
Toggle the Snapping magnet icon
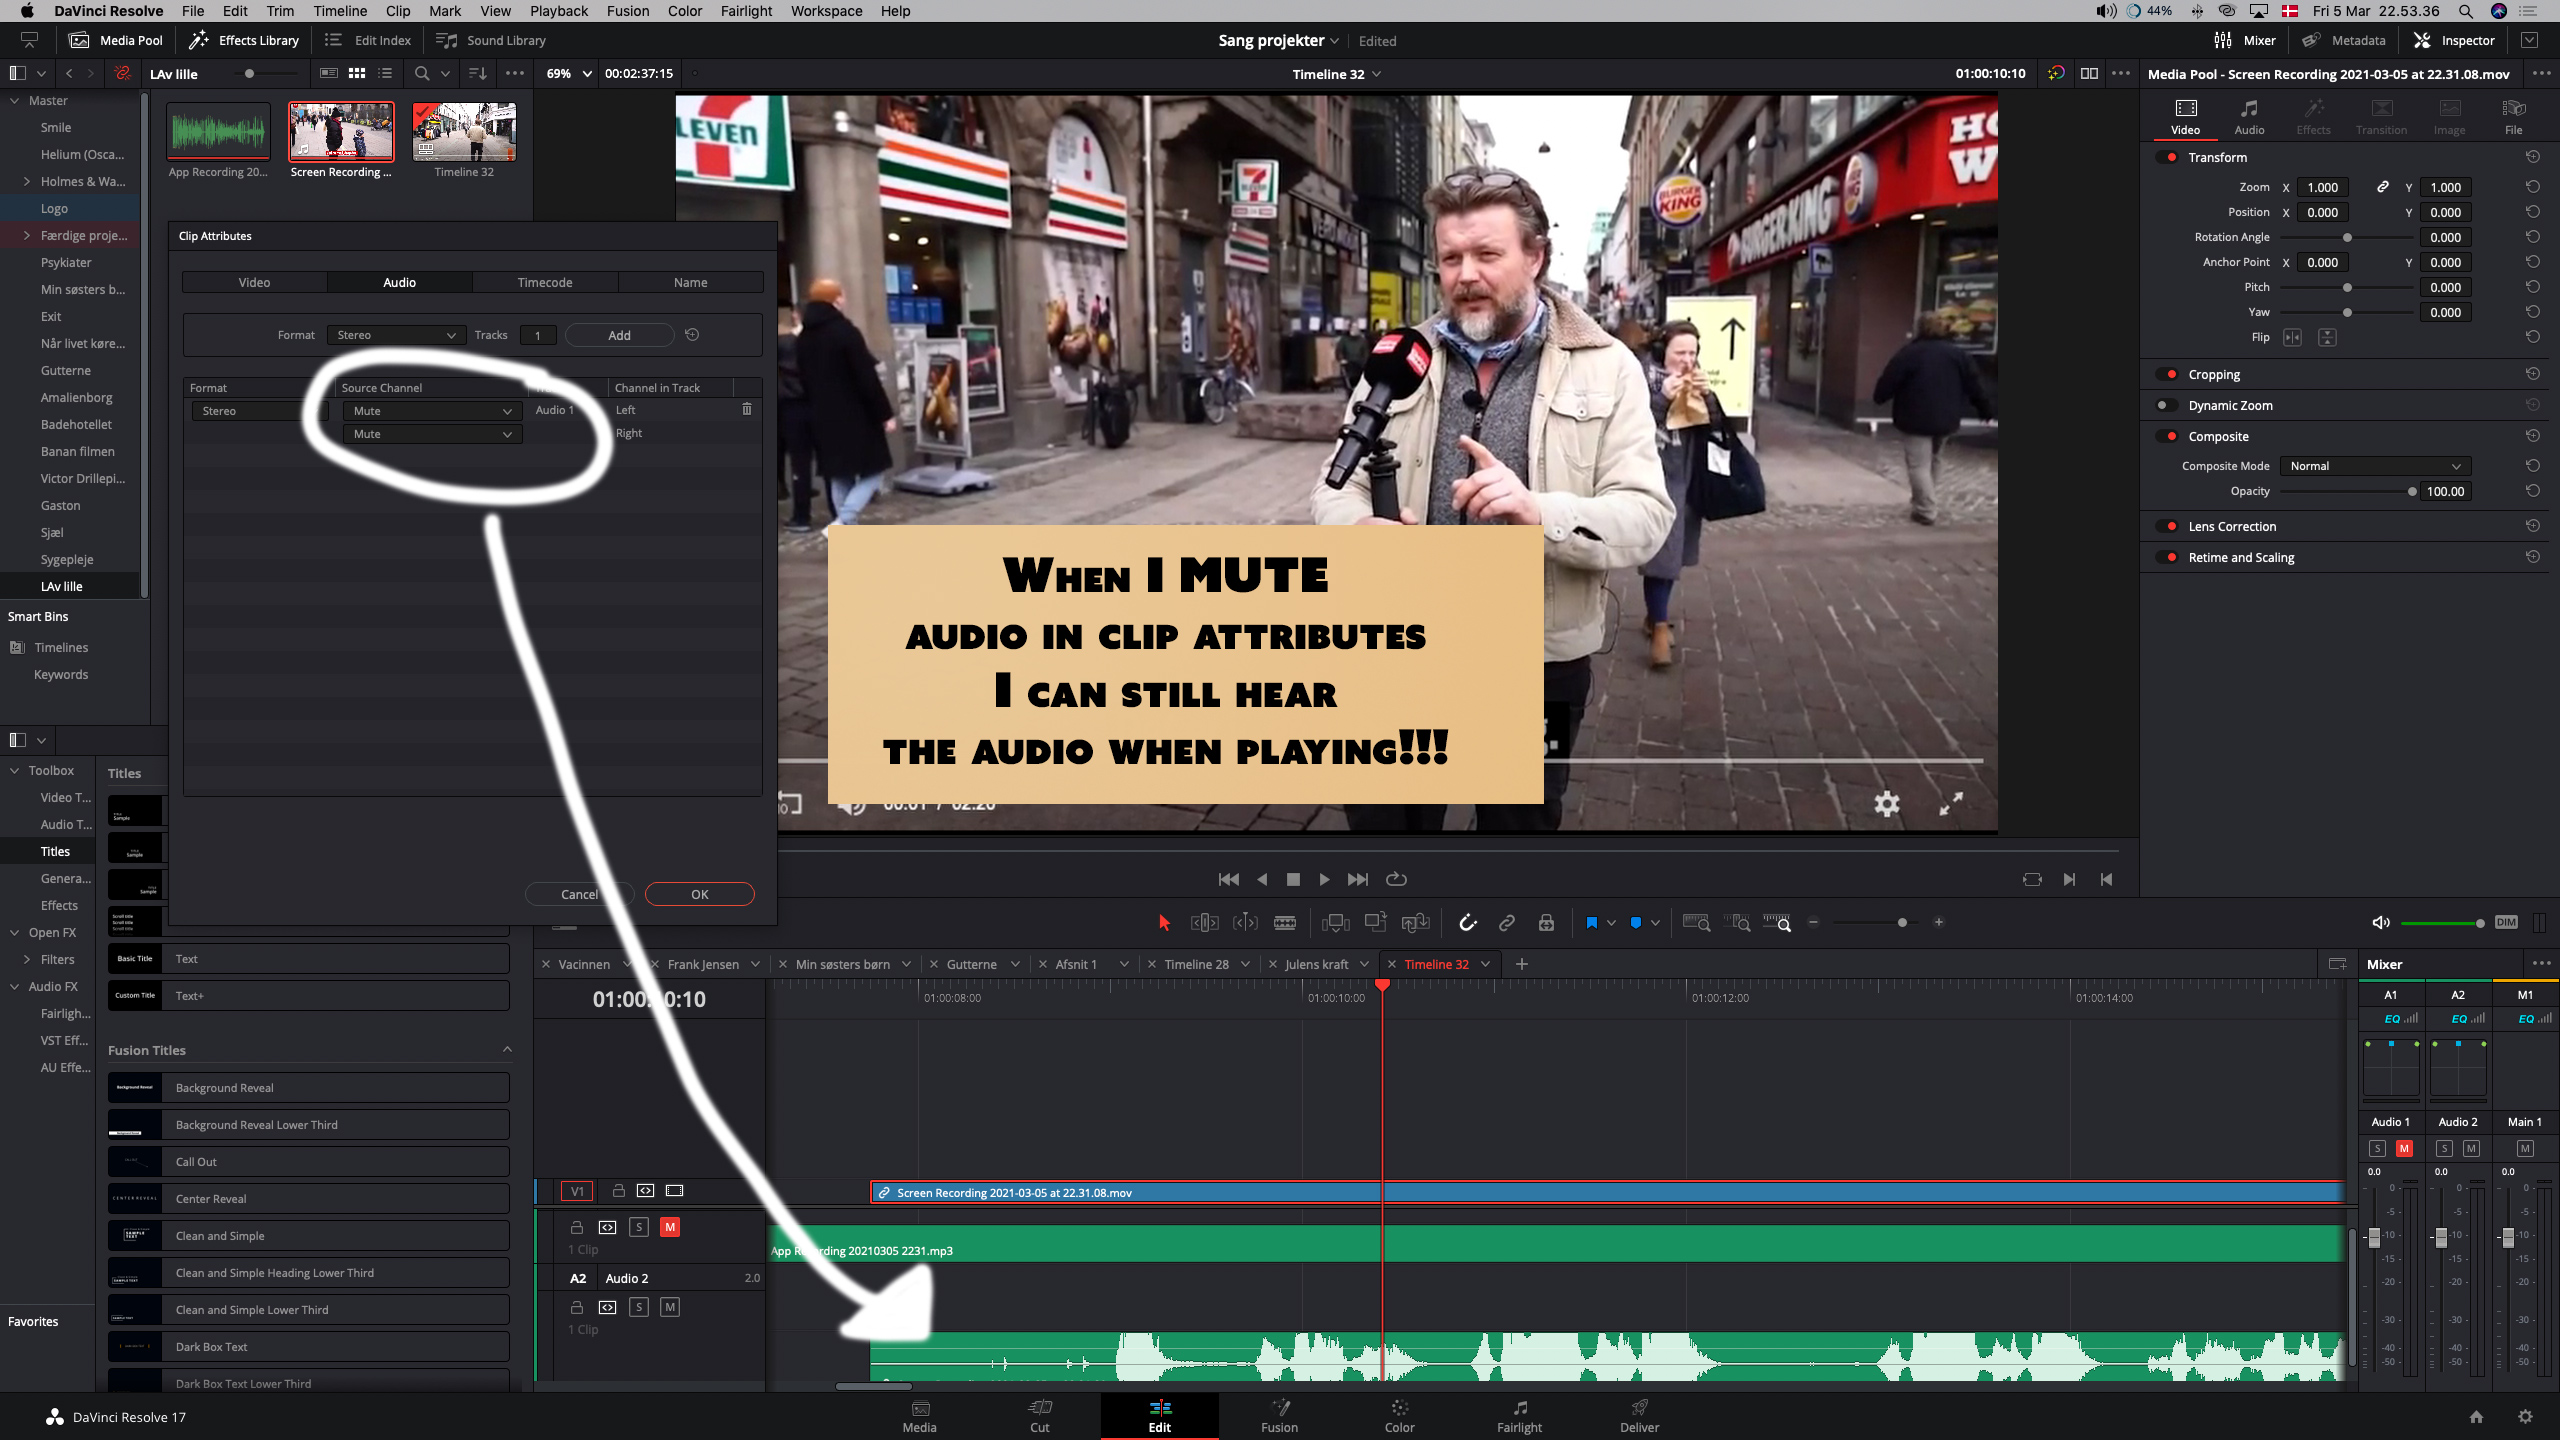click(x=1467, y=923)
